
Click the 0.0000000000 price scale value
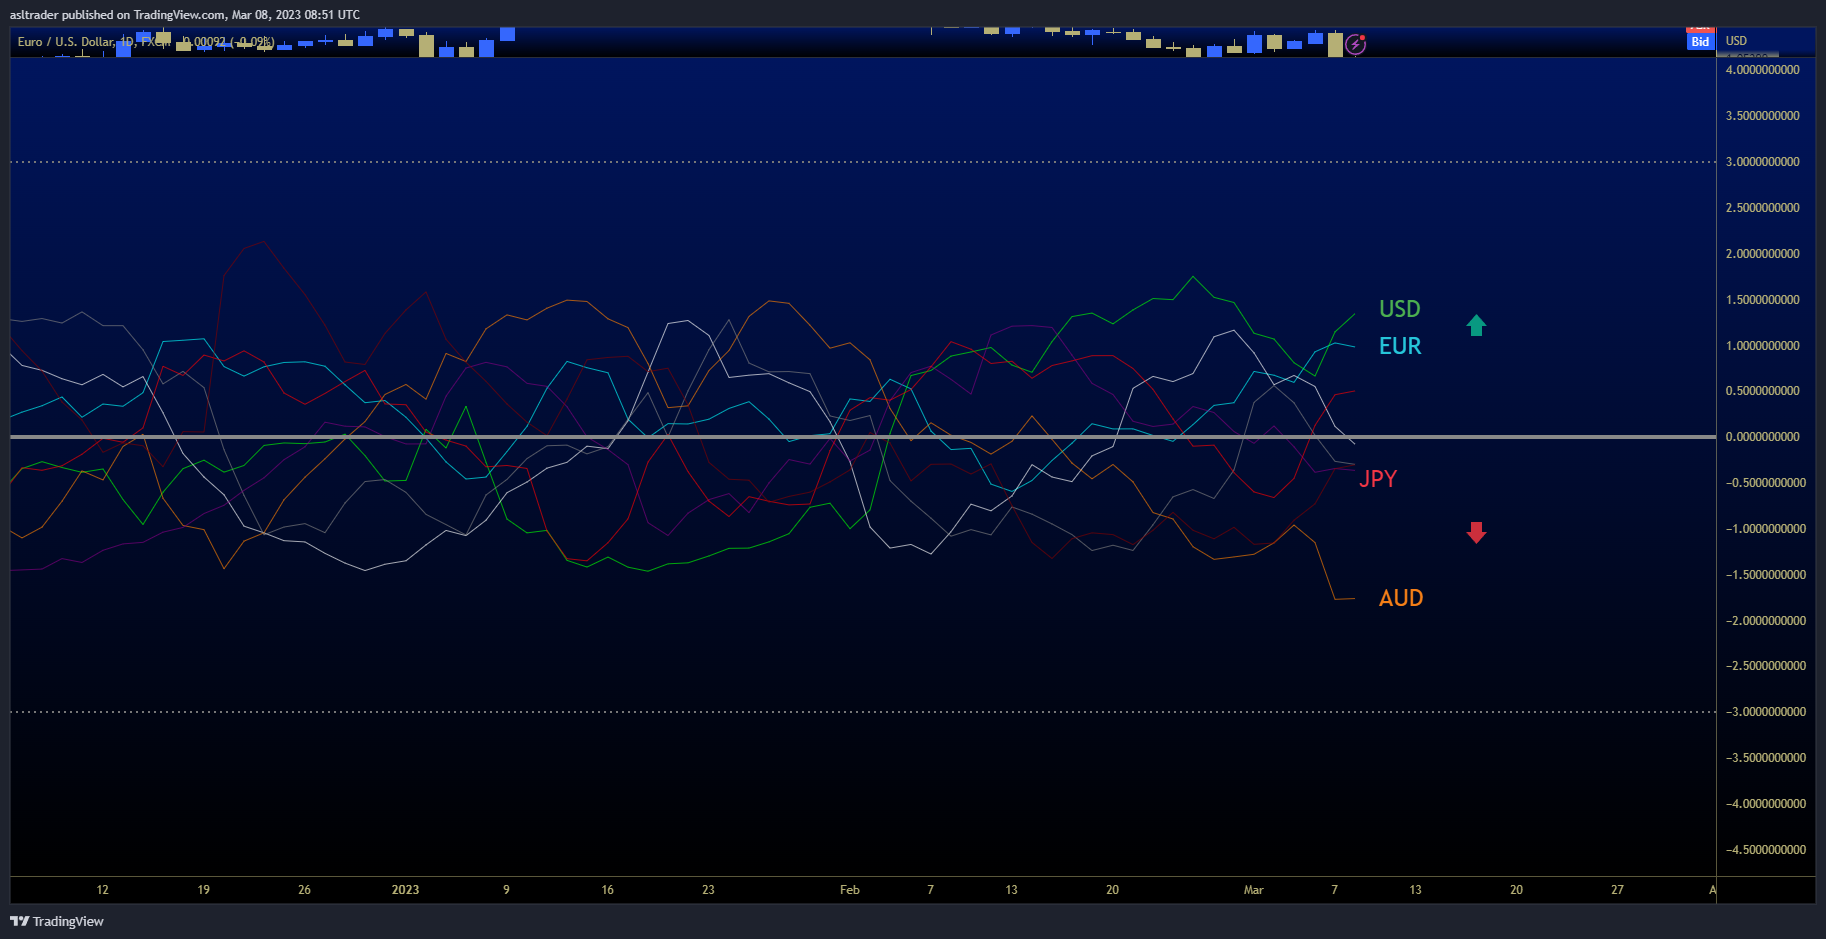1762,437
